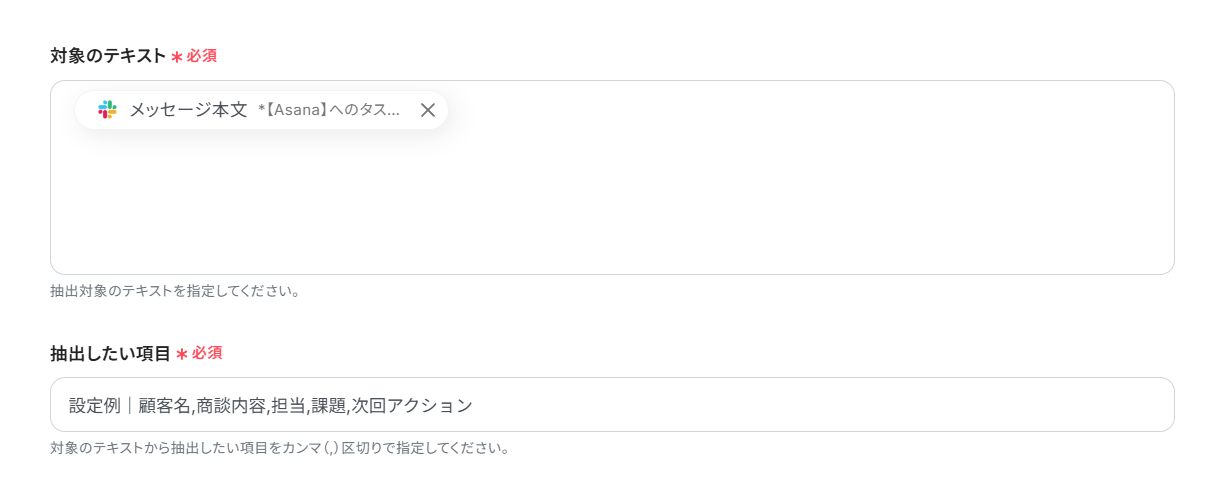Click the *【Asana】へのタス... preview text

tap(329, 110)
